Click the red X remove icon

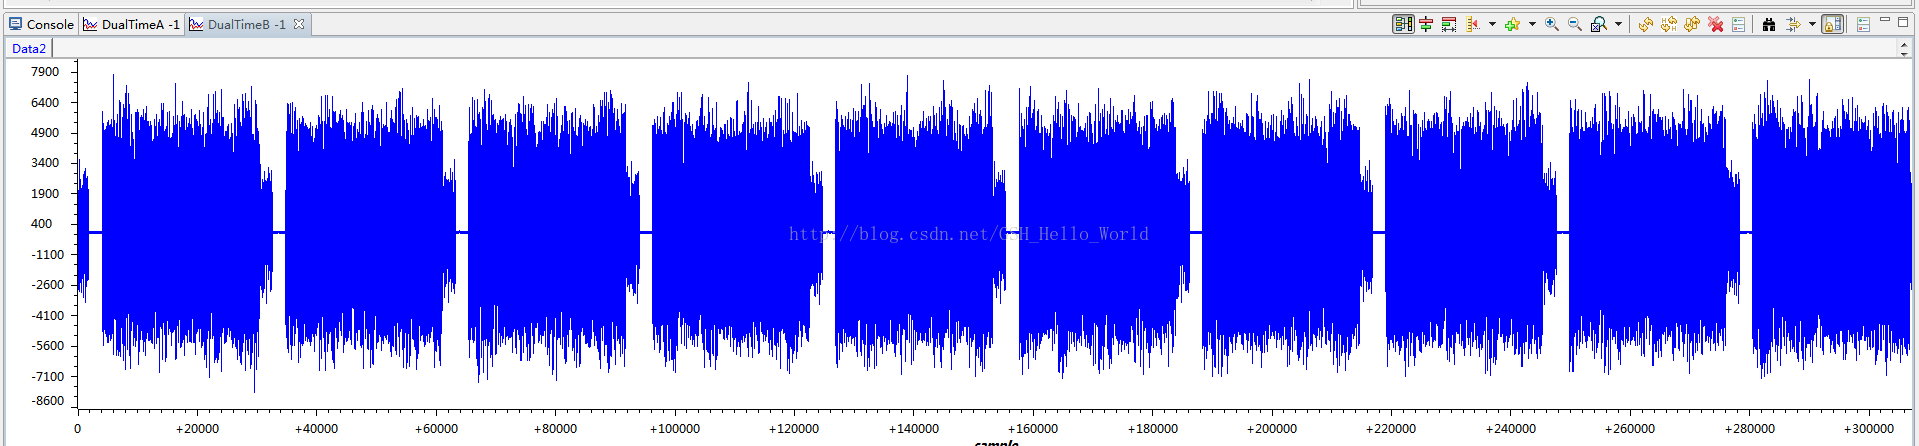click(1716, 24)
